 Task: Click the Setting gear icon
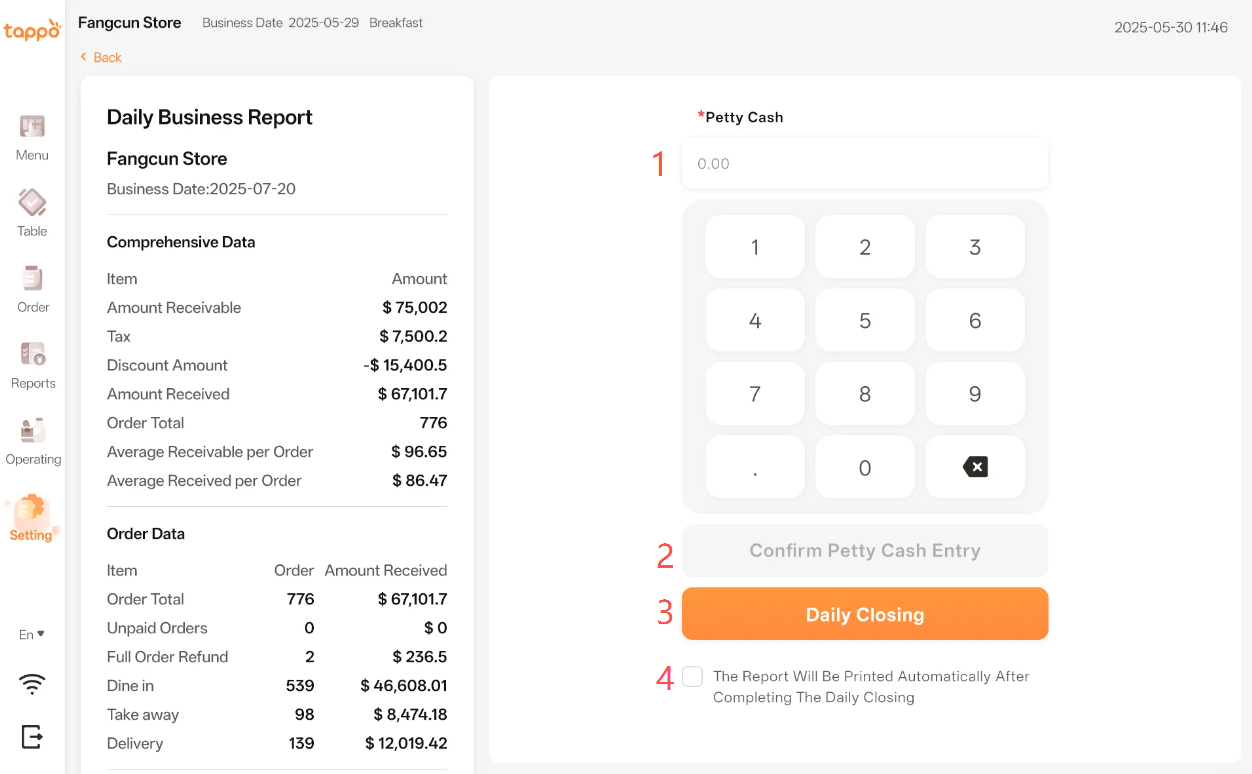(31, 510)
